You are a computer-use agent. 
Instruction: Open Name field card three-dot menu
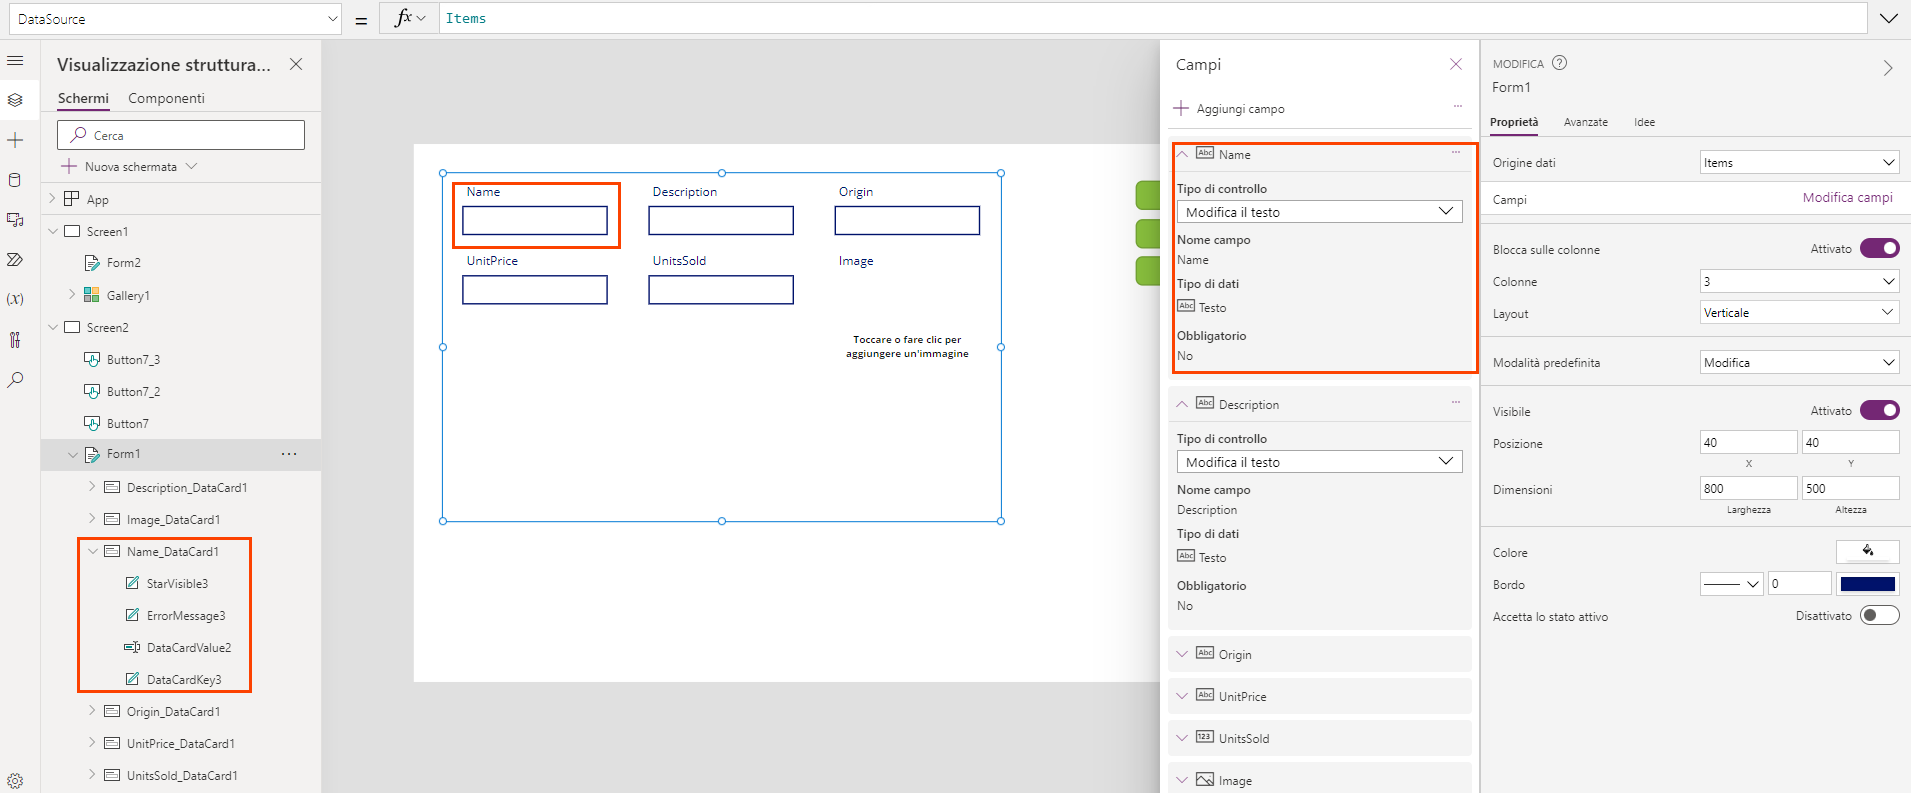coord(1456,152)
